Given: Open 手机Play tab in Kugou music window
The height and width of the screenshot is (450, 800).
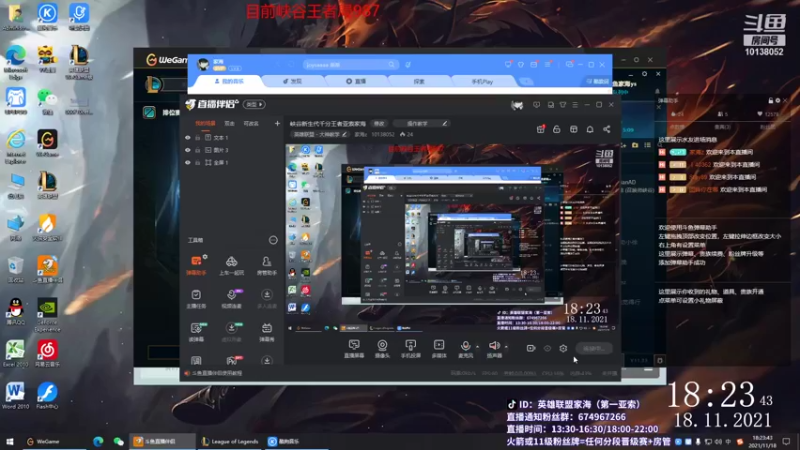Looking at the screenshot, I should [x=482, y=81].
